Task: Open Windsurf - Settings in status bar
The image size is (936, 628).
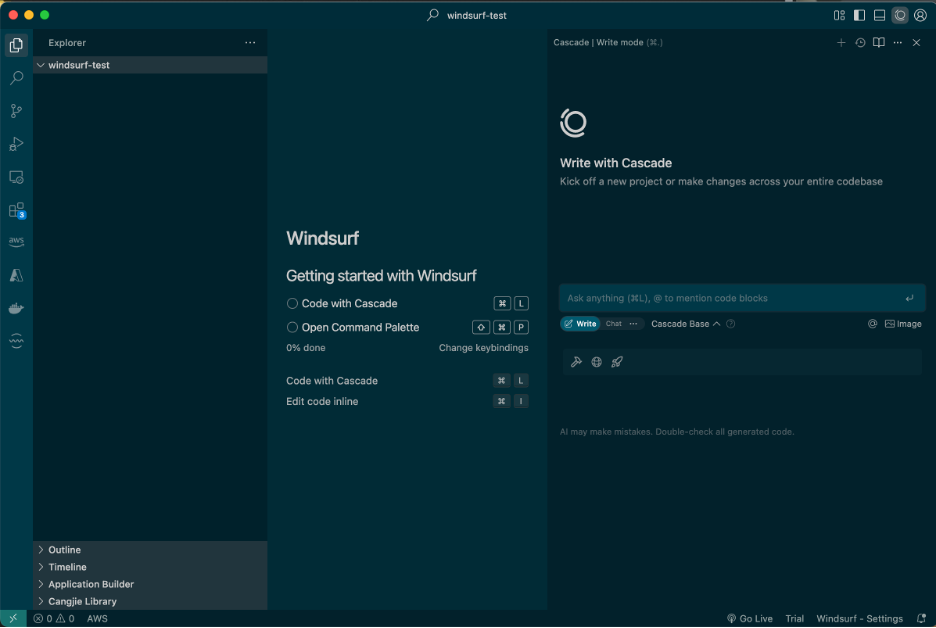Action: coord(860,618)
